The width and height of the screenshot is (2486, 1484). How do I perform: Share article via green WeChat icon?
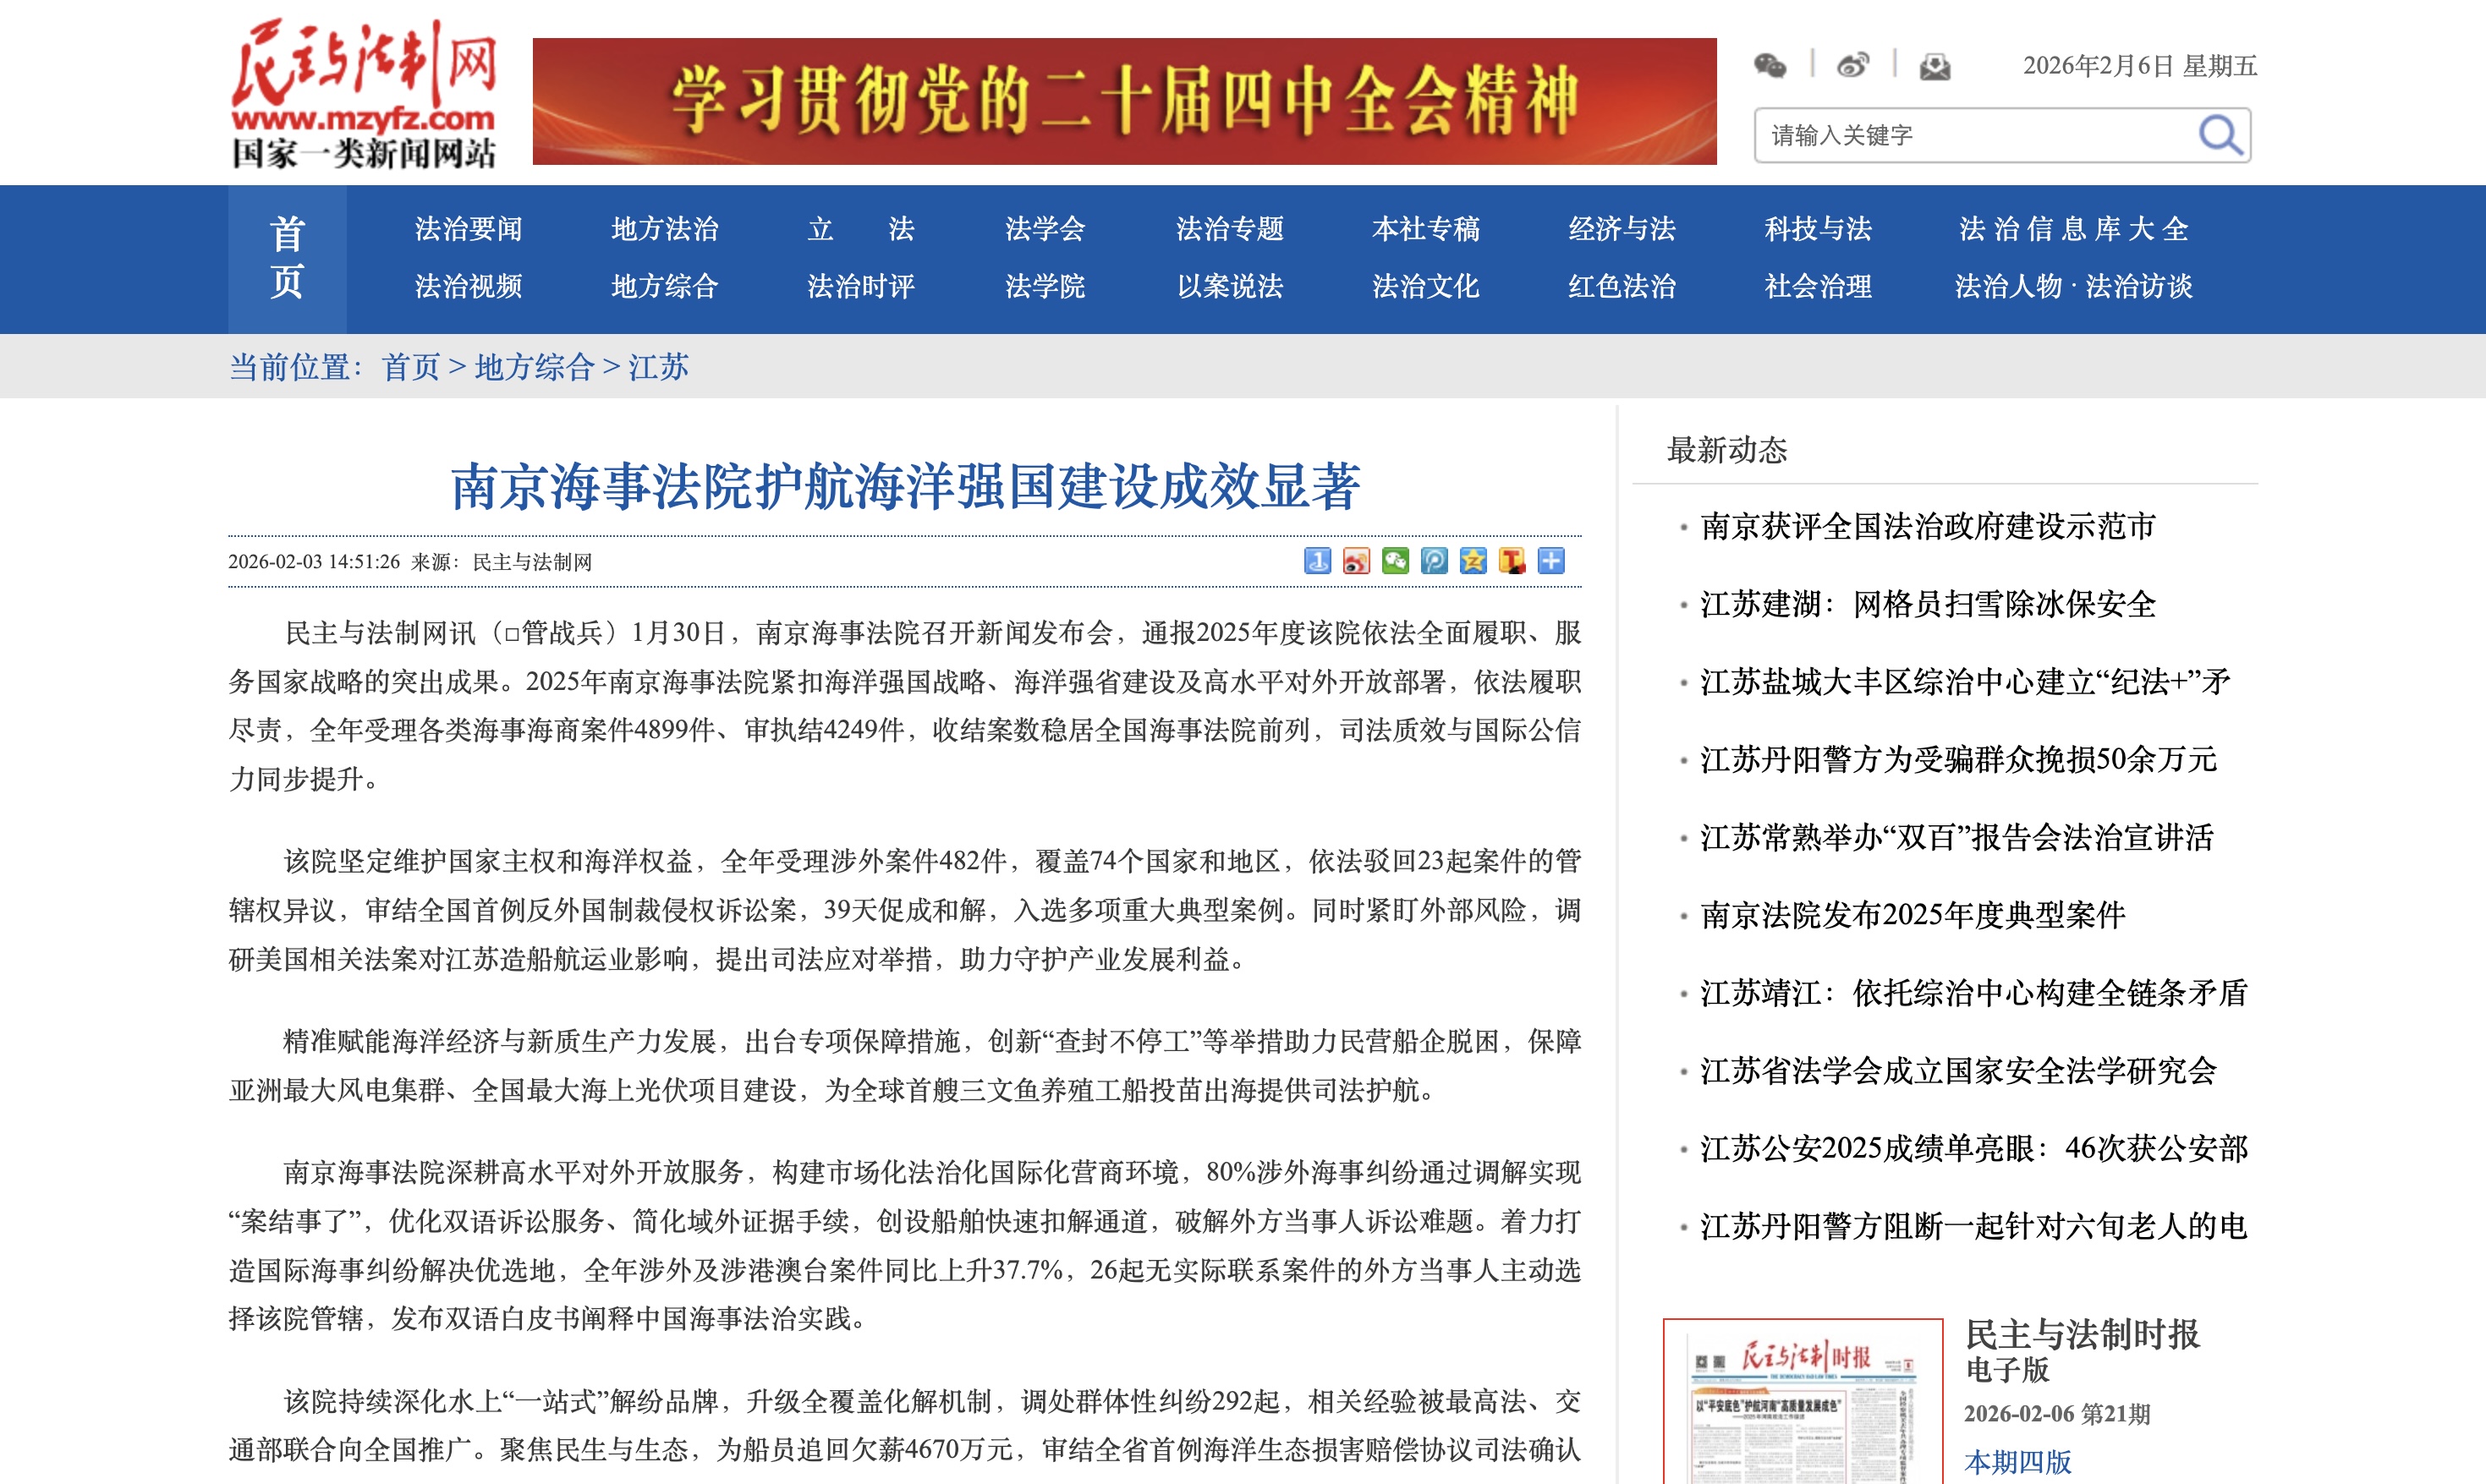point(1395,561)
